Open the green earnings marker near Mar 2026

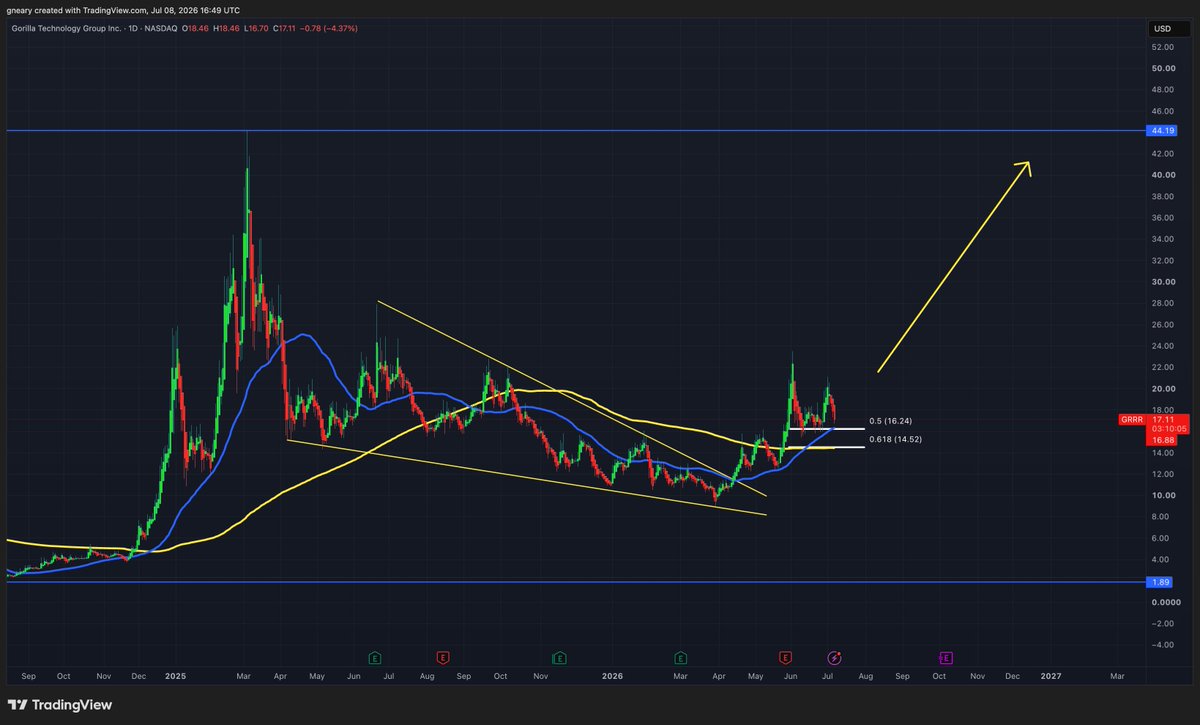pyautogui.click(x=680, y=658)
